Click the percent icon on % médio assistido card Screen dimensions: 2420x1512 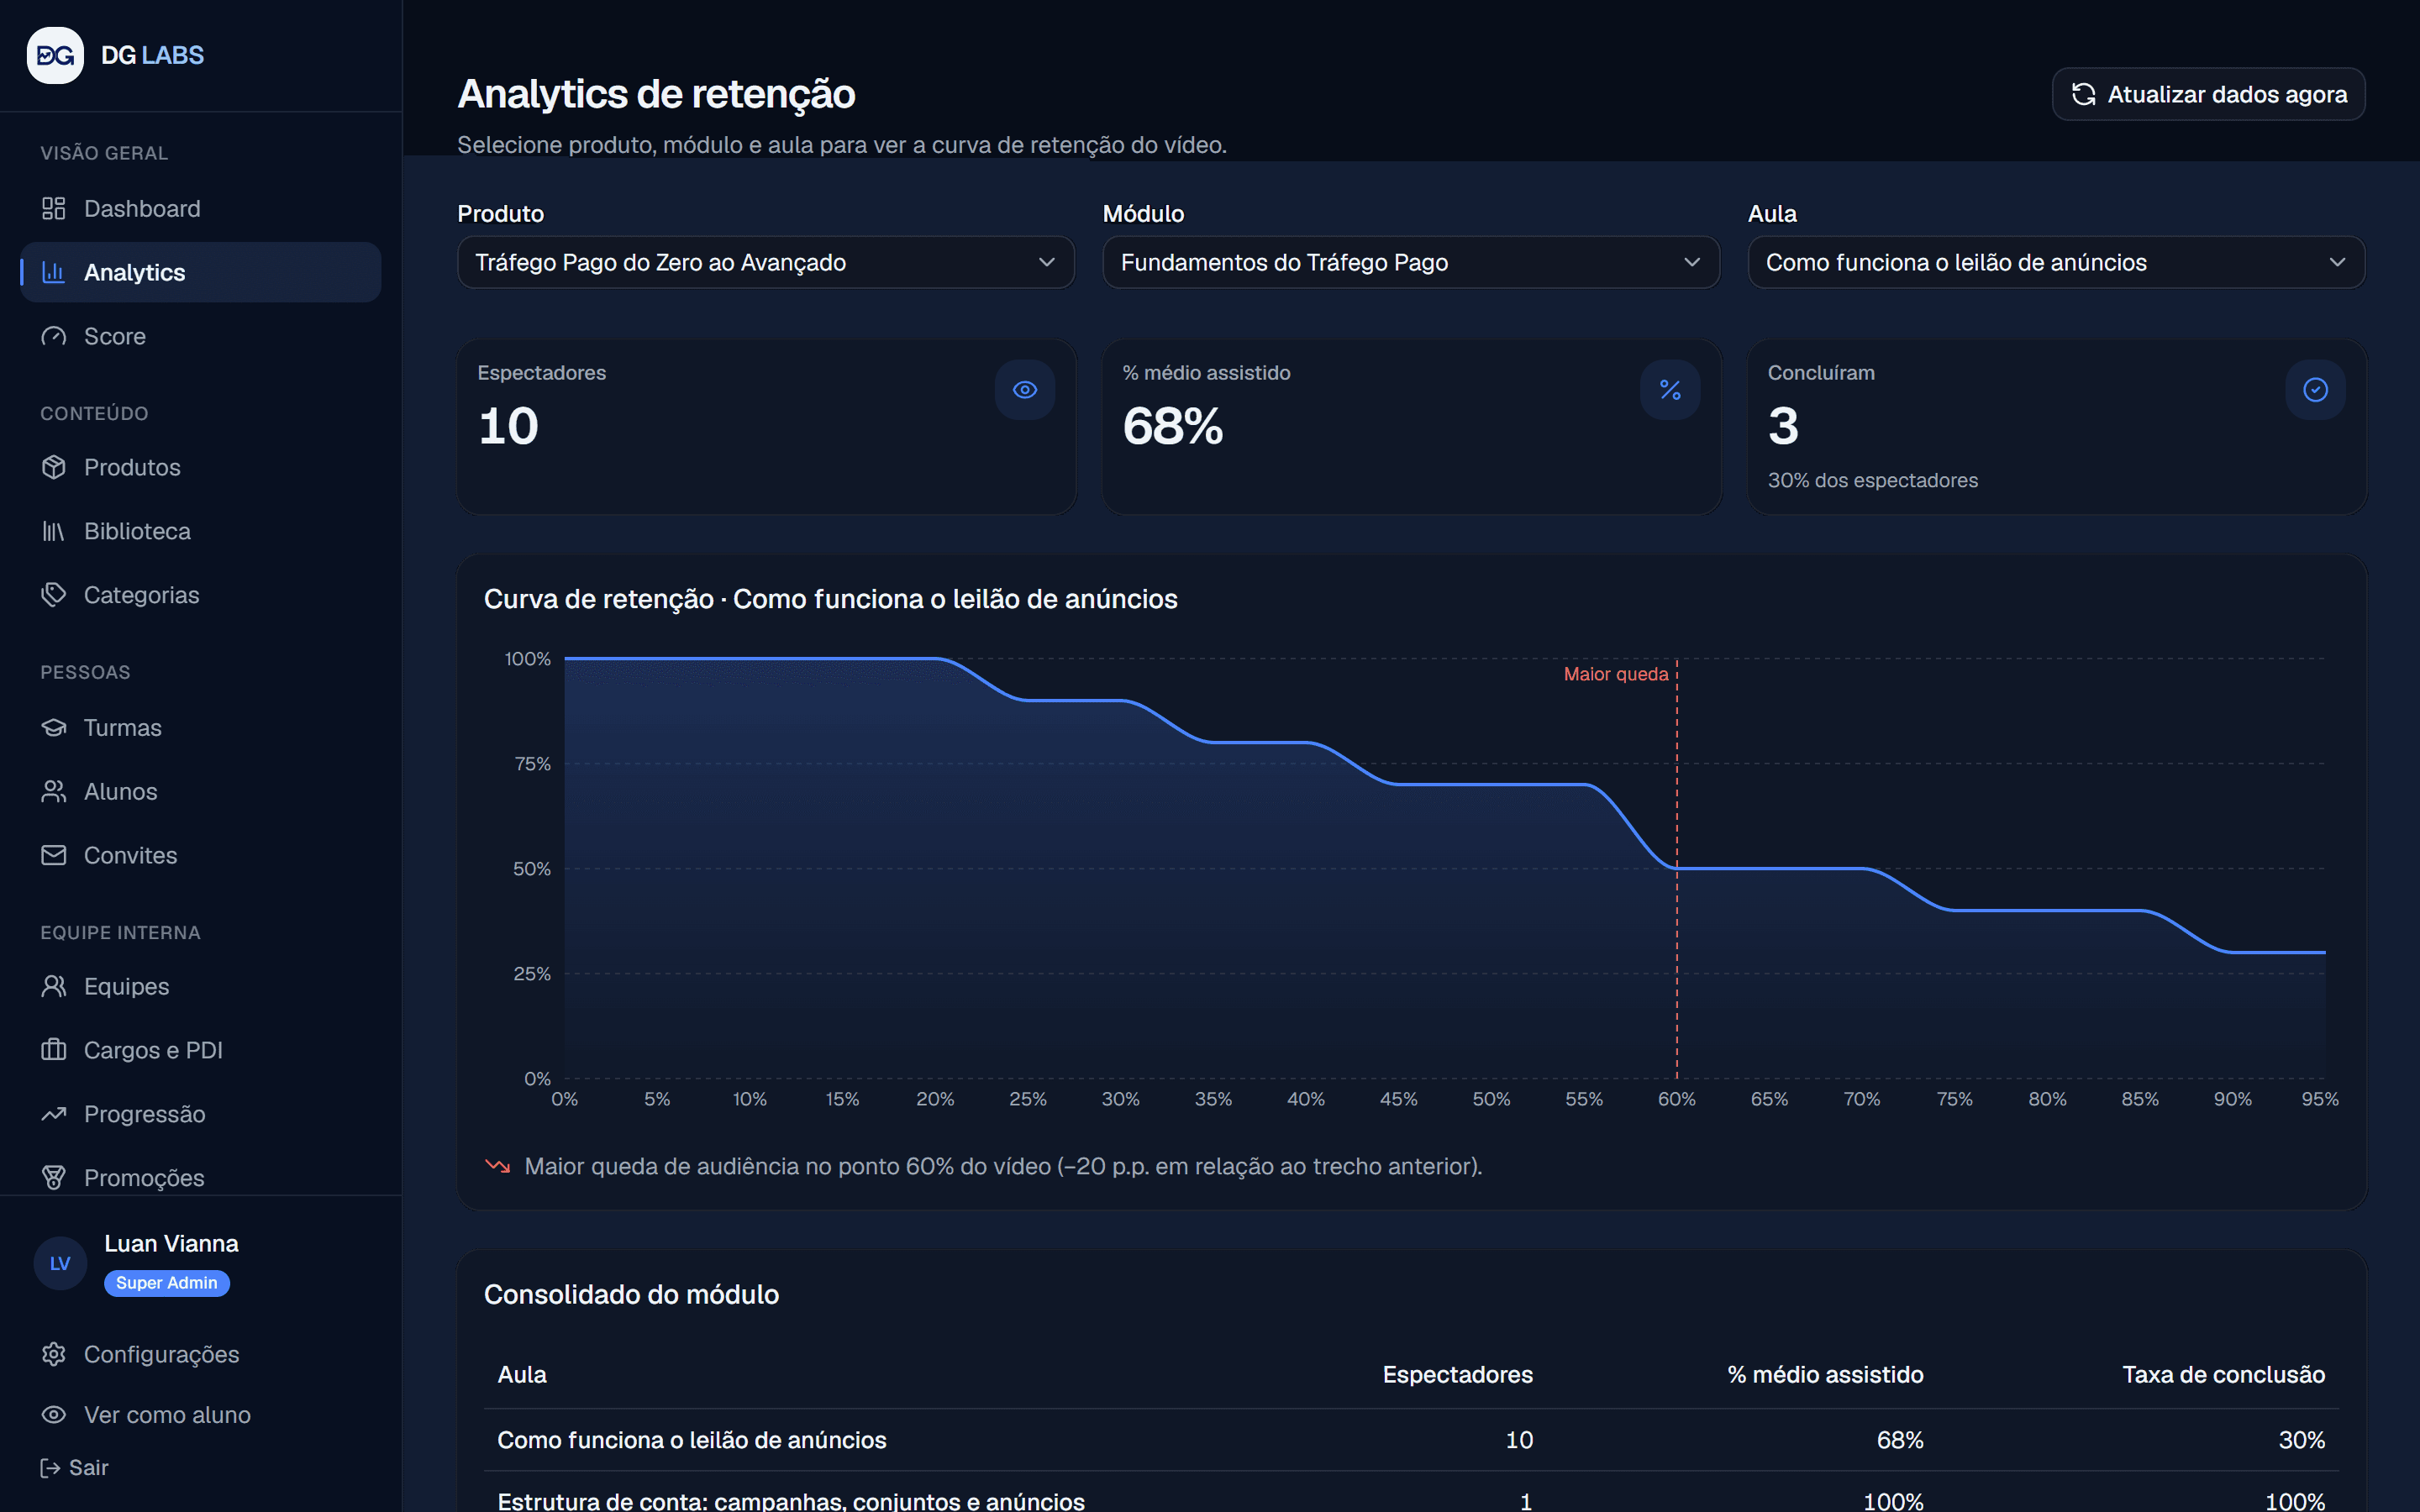click(1670, 390)
